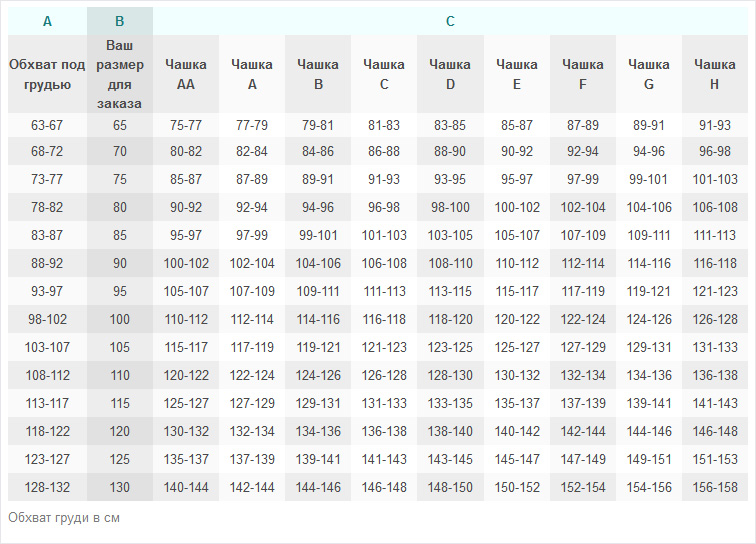
Task: Select the '115-117' cell under Чашка E
Action: (x=517, y=292)
